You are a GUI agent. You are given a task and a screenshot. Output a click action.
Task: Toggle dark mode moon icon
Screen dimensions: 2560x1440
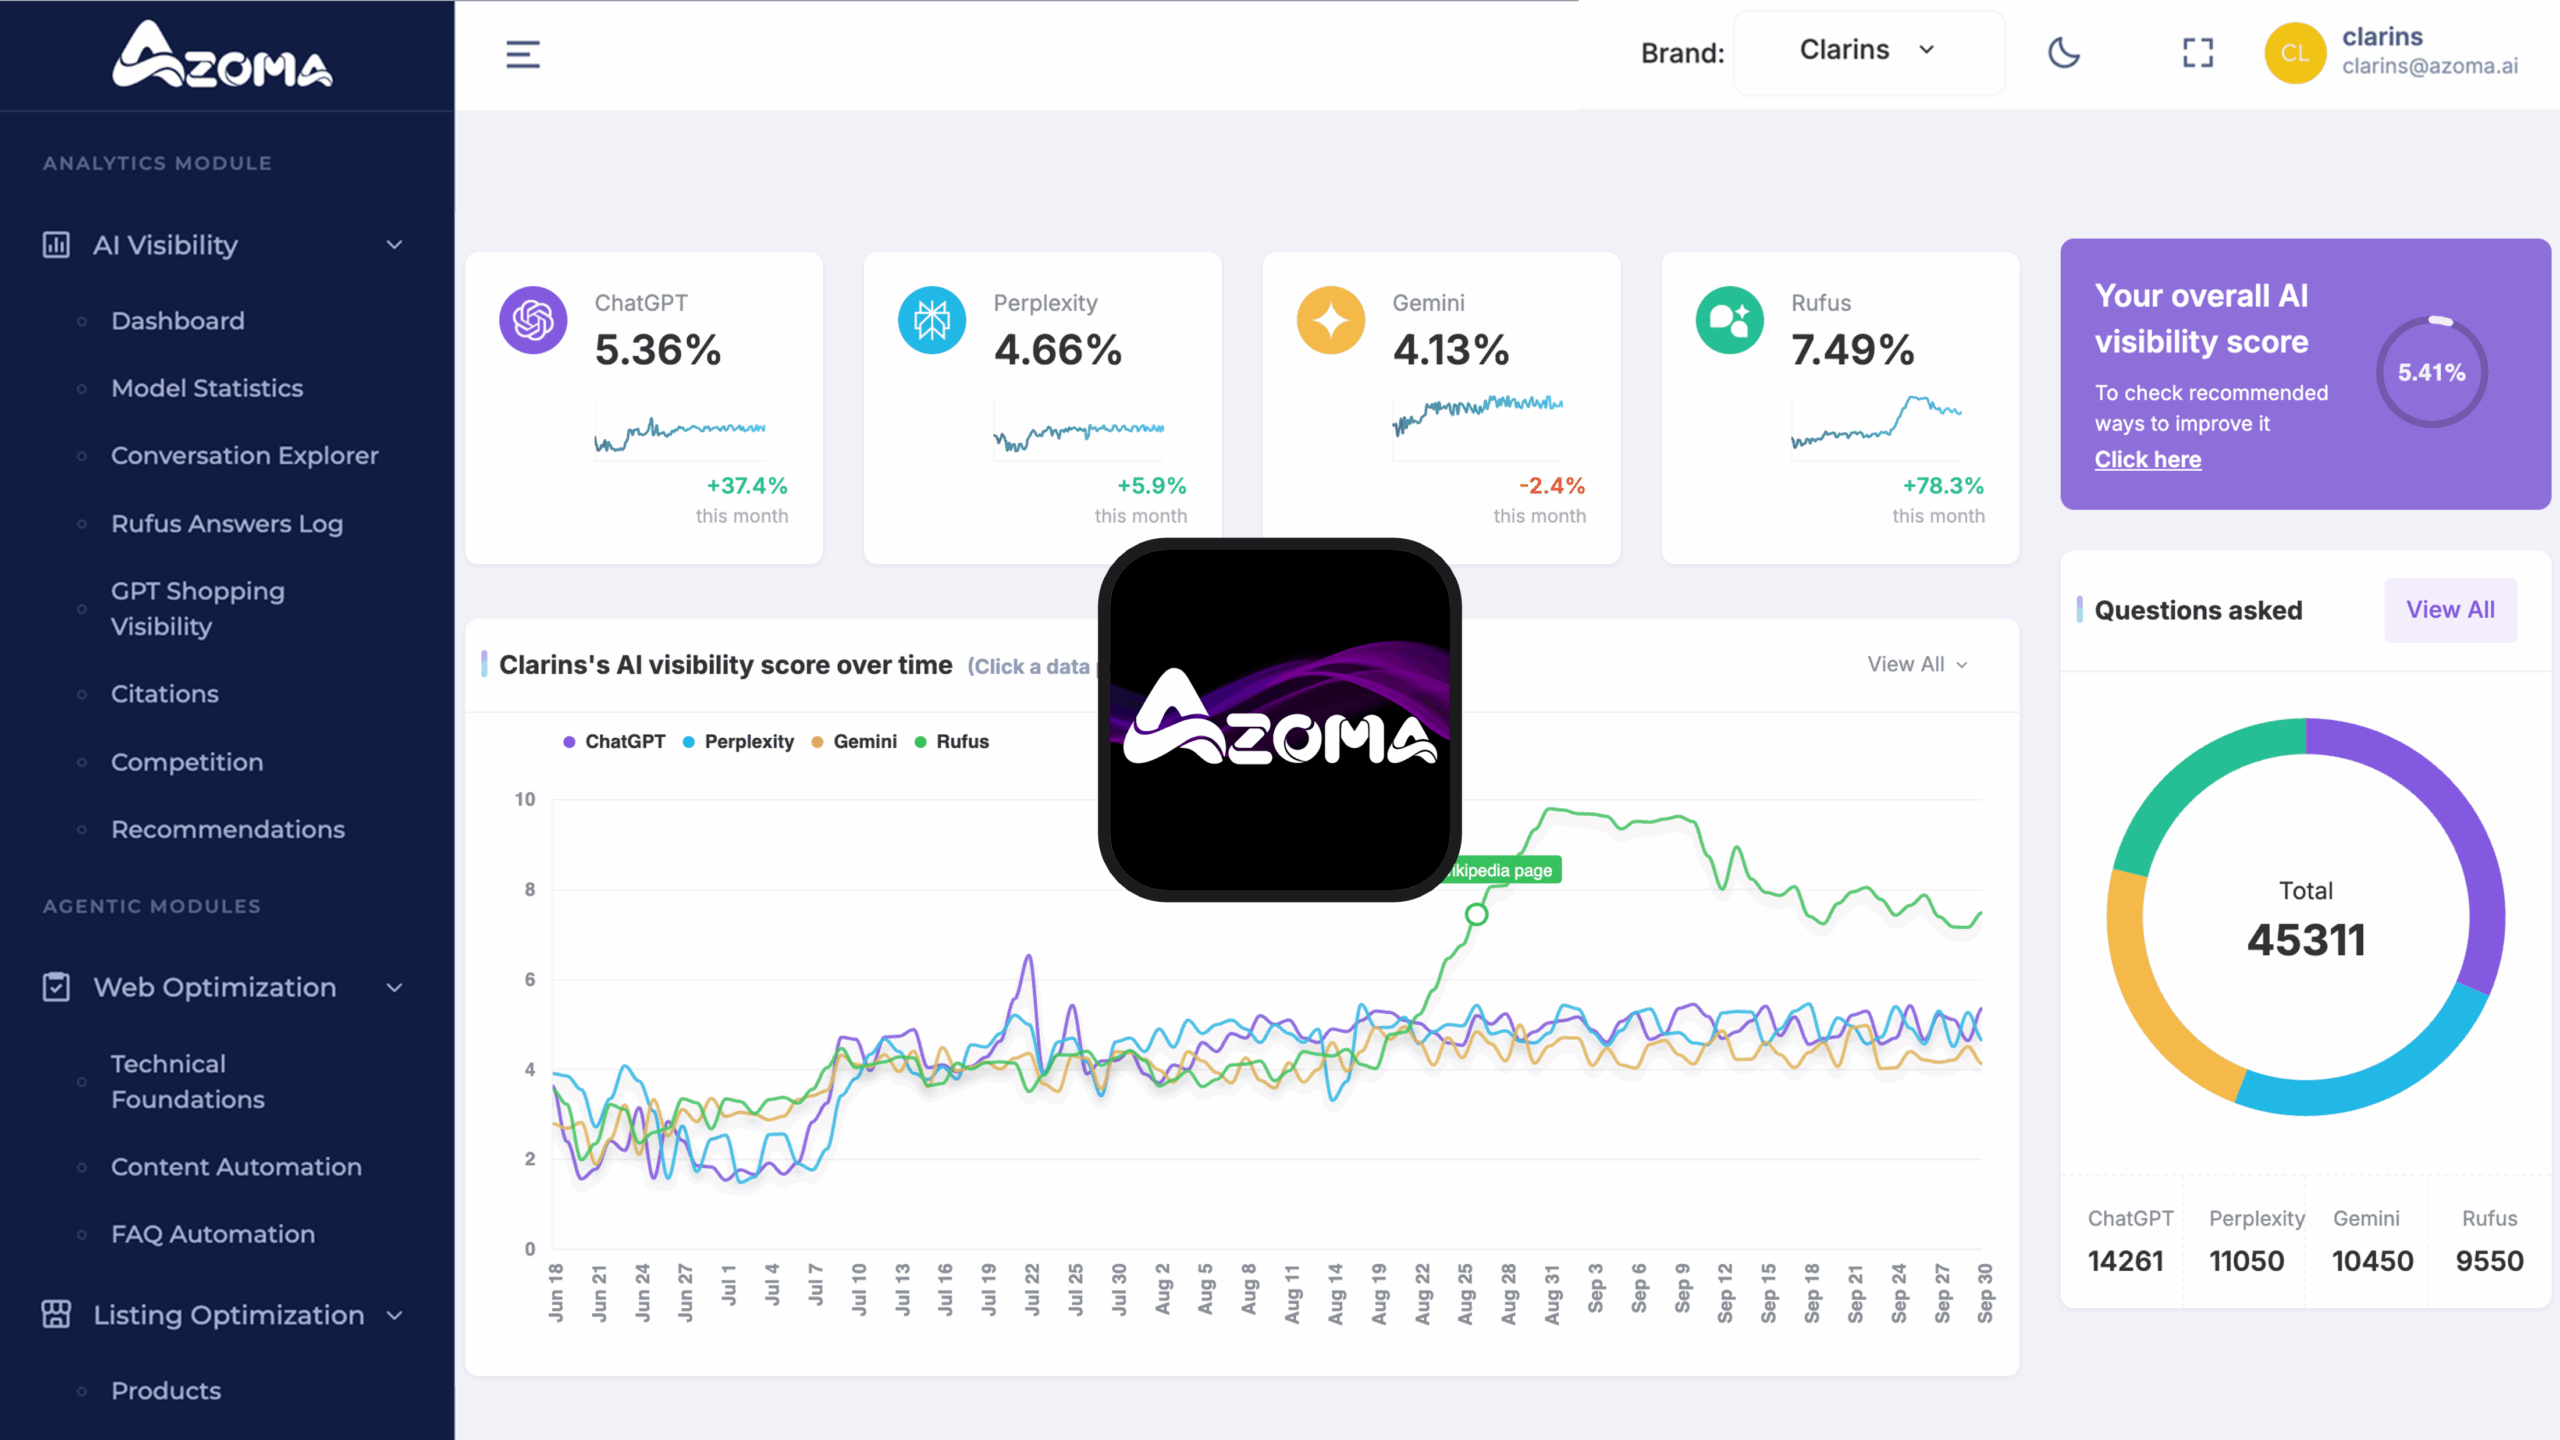2063,53
